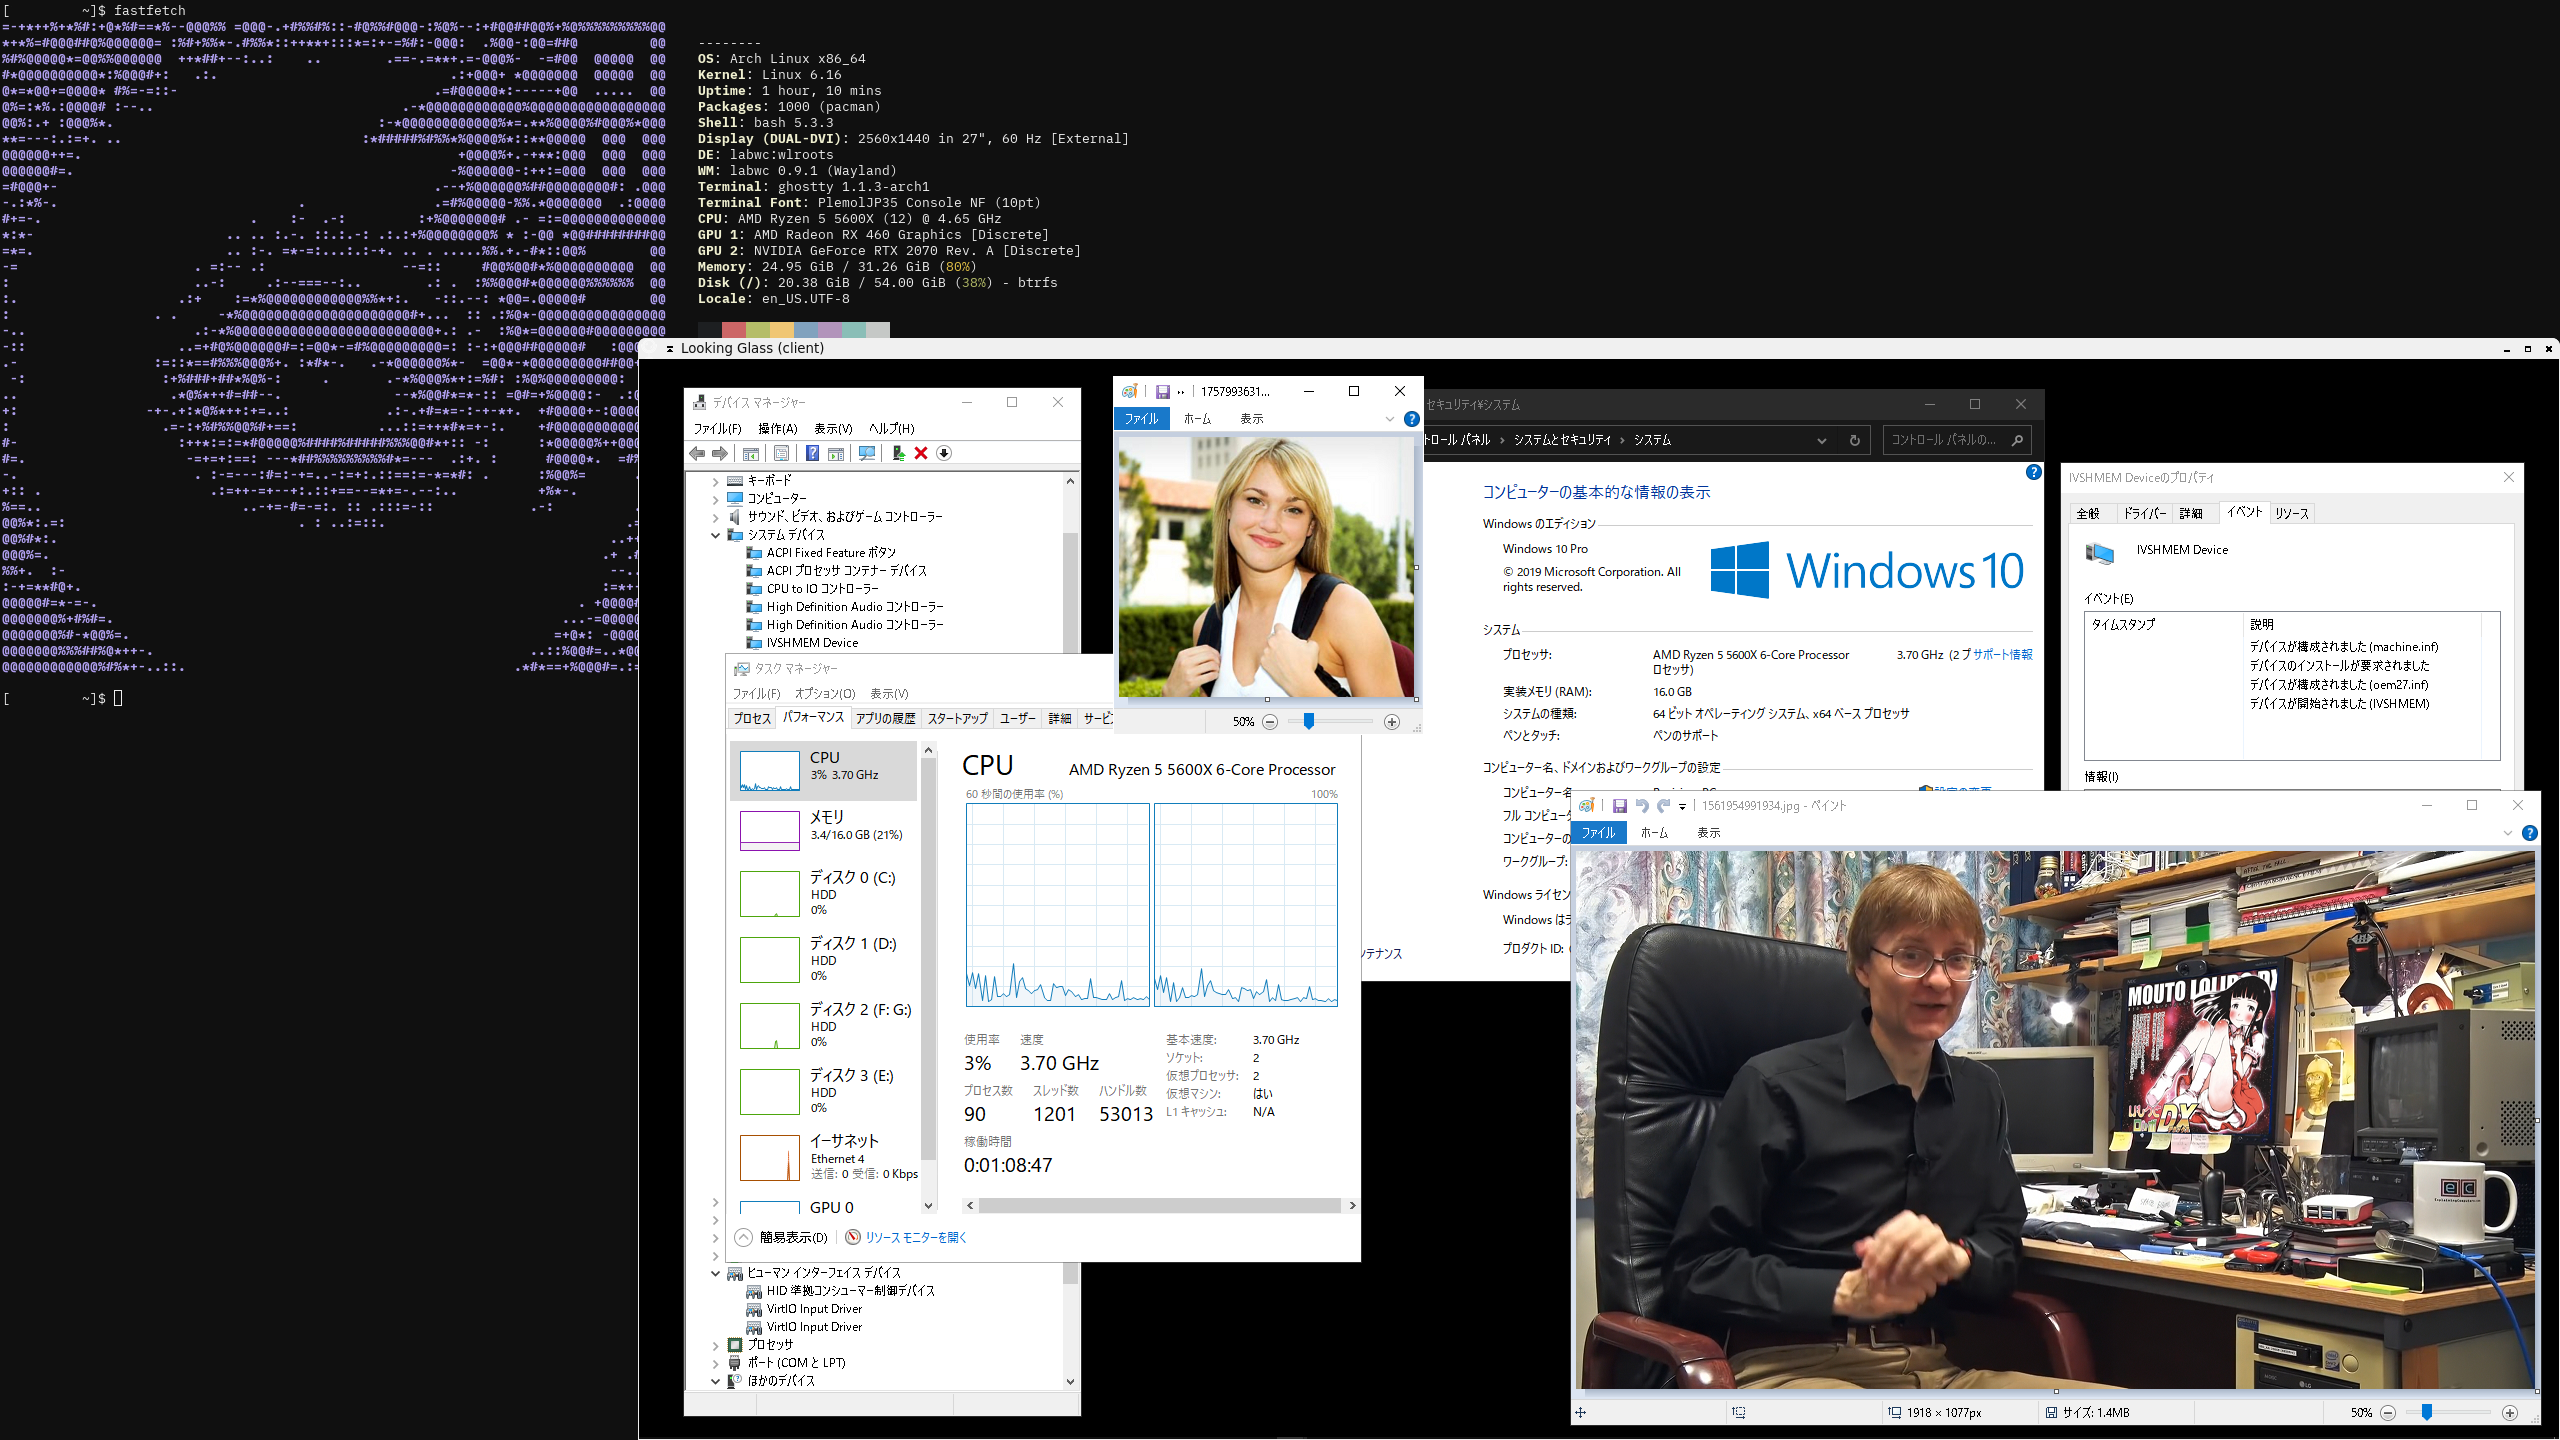The height and width of the screenshot is (1440, 2560).
Task: Select ディスク 0 (C:) in Task Manager sidebar
Action: (823, 892)
